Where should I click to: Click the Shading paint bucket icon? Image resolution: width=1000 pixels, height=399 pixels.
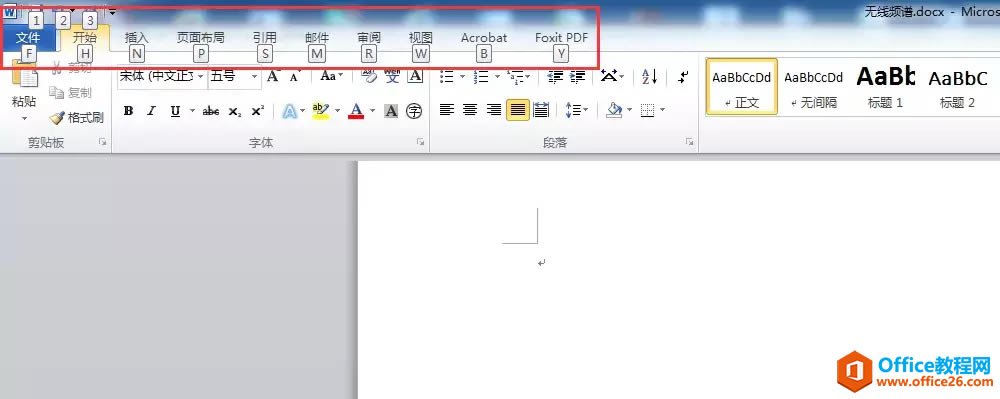click(x=614, y=111)
